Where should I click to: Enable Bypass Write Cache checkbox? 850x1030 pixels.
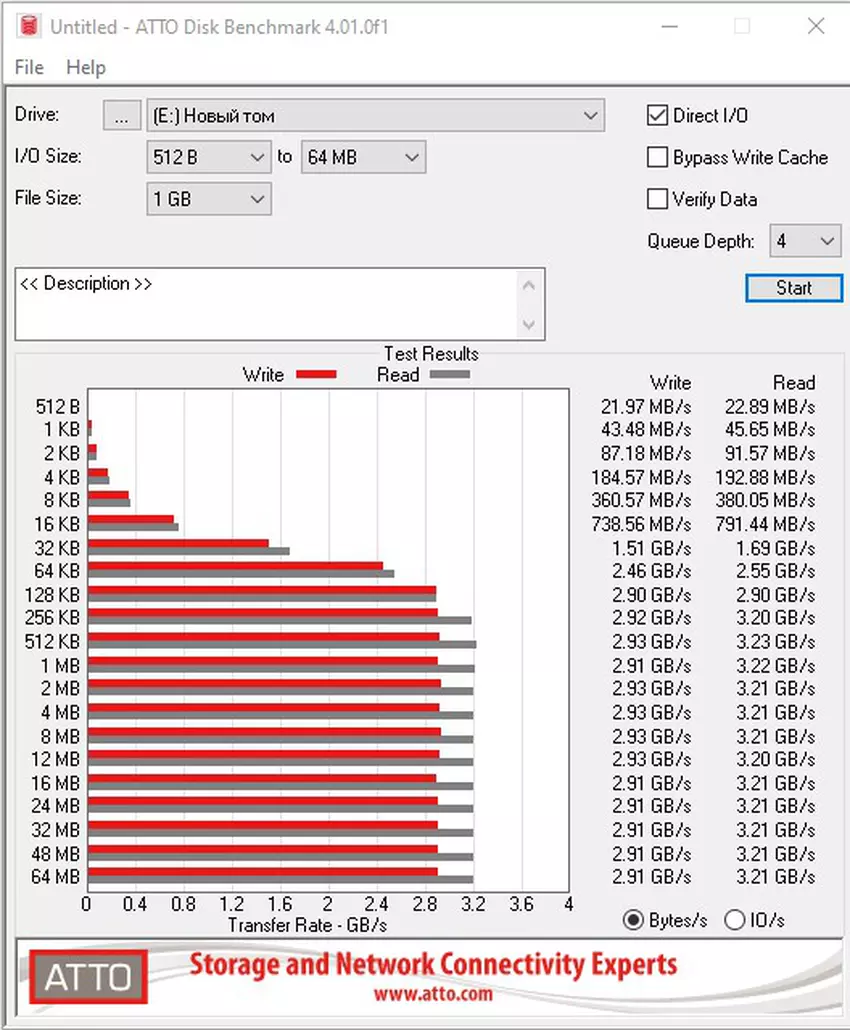tap(657, 158)
